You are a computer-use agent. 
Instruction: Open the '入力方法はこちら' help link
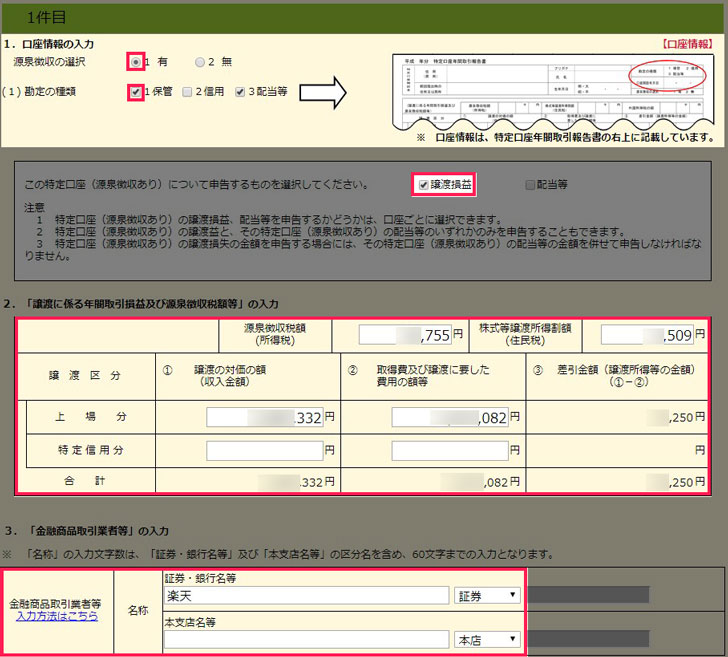click(56, 617)
